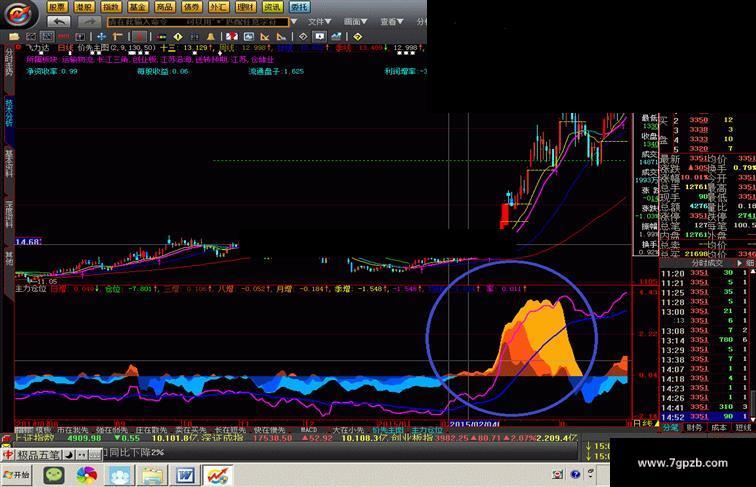Screen dimensions: 756x487
Task: Click the red dash line toolbar icon
Action: click(x=64, y=37)
